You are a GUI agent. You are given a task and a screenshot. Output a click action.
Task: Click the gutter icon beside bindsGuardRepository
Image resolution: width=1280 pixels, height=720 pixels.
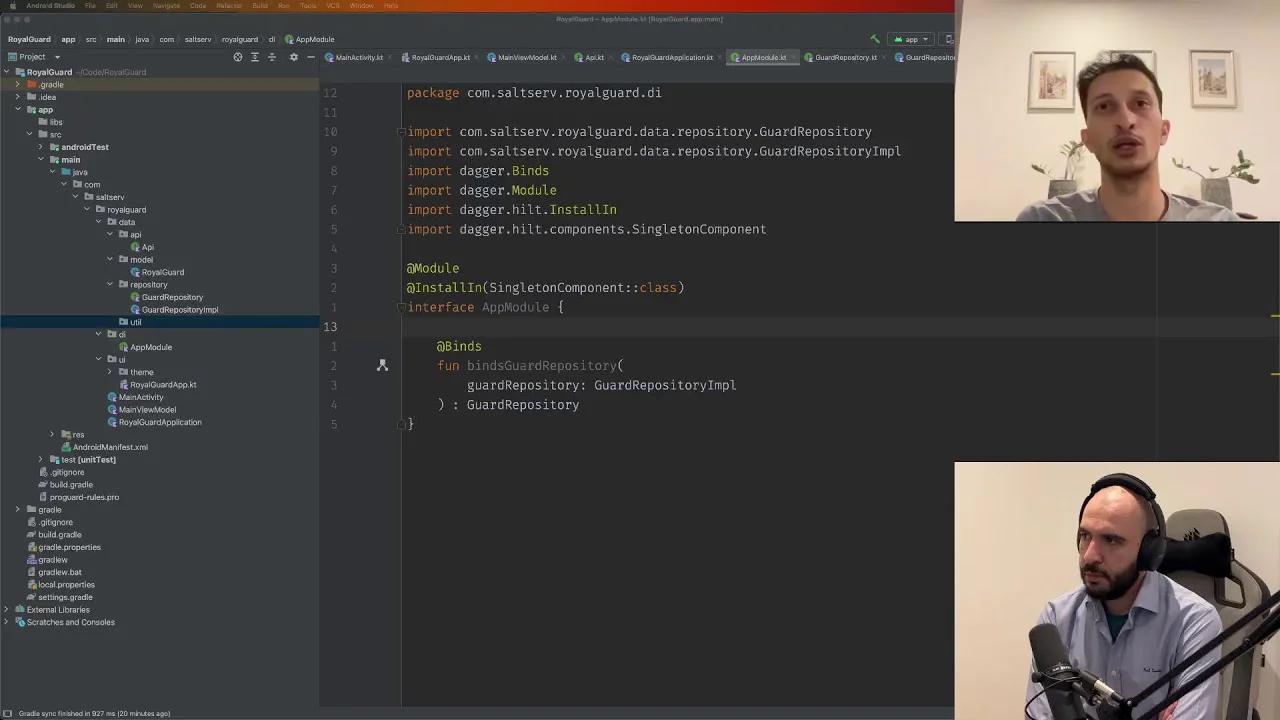[382, 366]
